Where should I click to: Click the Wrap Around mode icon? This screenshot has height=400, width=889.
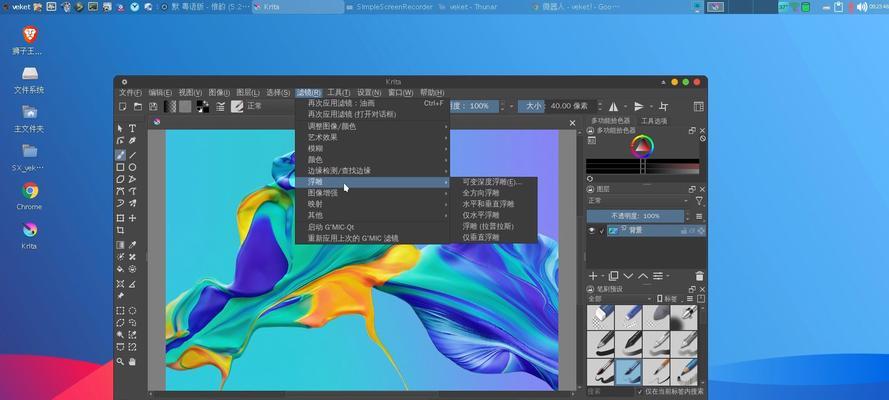pyautogui.click(x=664, y=107)
